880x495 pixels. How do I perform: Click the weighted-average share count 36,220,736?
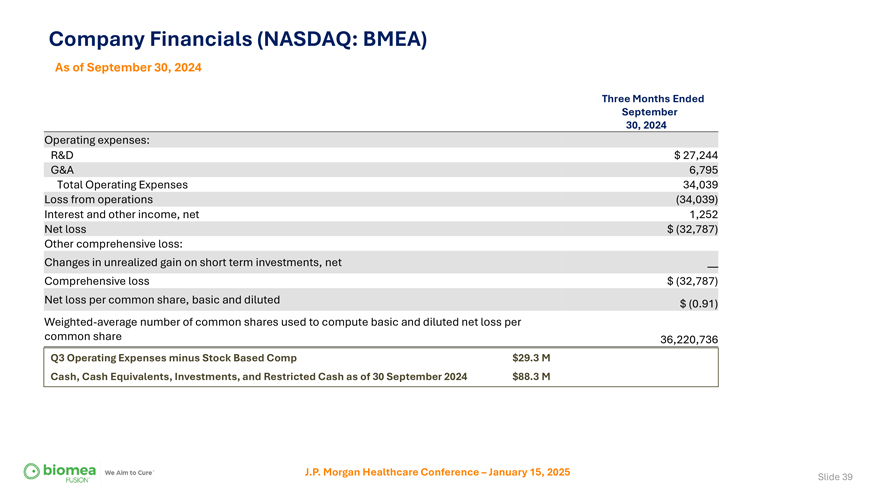[x=689, y=340]
